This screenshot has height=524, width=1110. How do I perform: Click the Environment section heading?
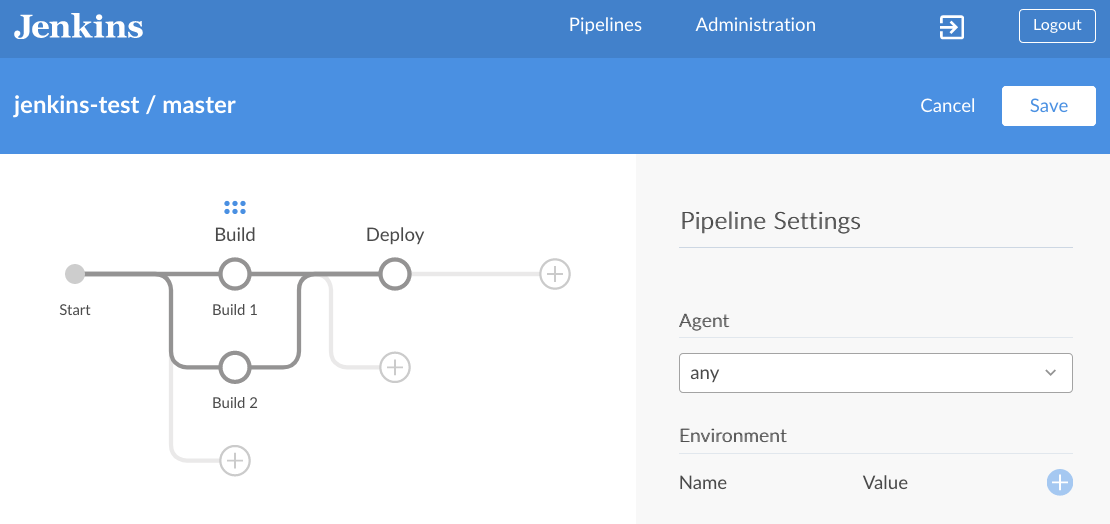733,435
